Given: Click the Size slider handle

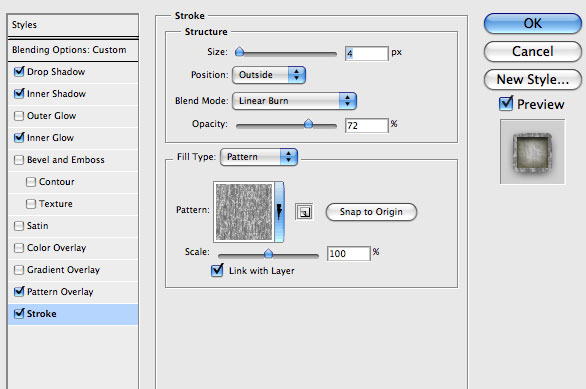Looking at the screenshot, I should (240, 52).
